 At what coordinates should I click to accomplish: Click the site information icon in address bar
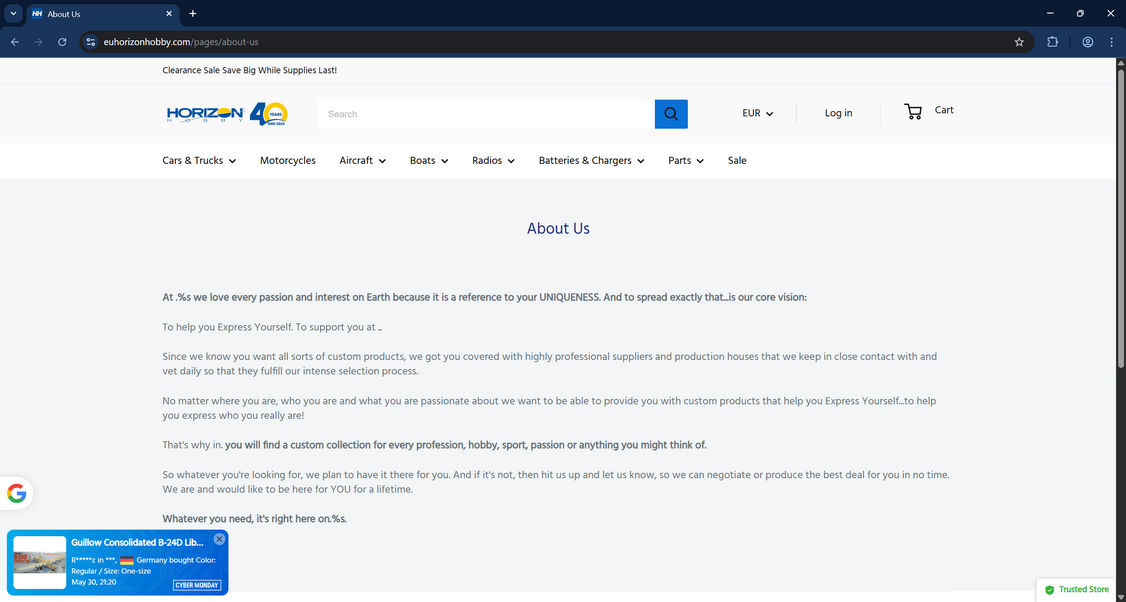[x=90, y=42]
